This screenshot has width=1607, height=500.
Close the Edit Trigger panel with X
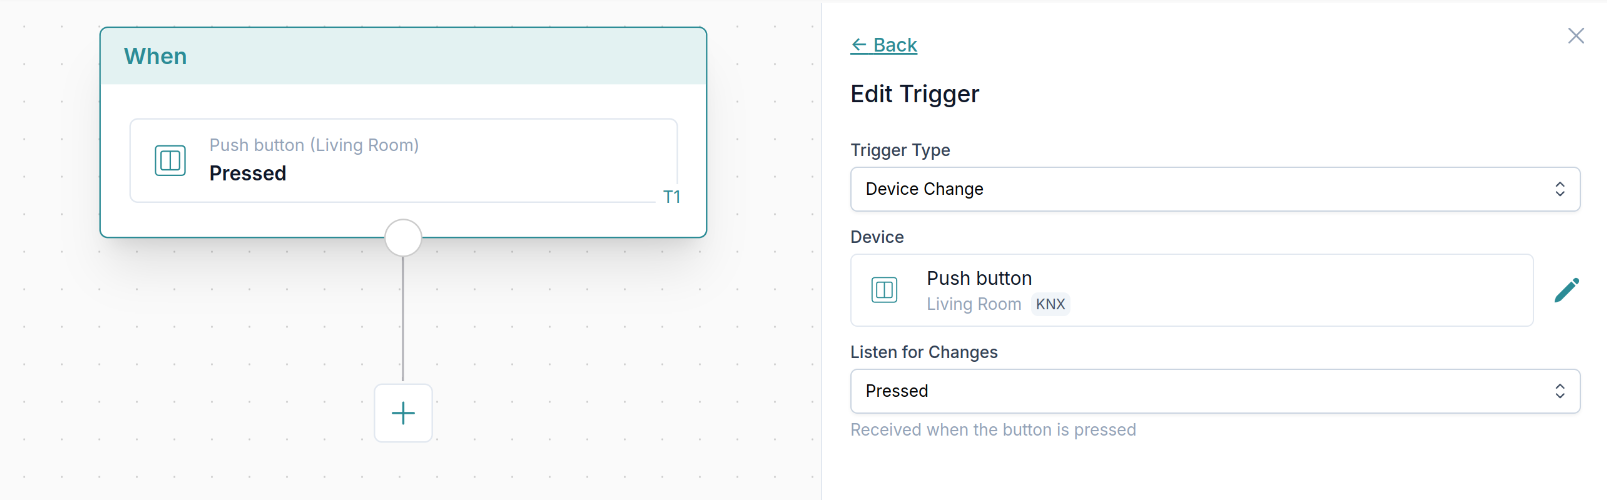(1576, 36)
